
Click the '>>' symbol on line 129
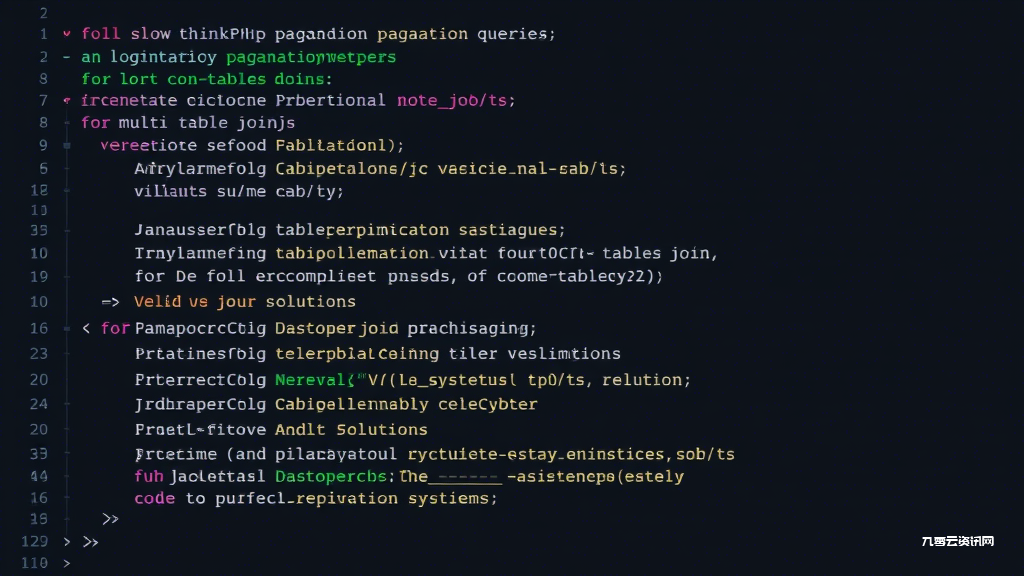[x=90, y=541]
